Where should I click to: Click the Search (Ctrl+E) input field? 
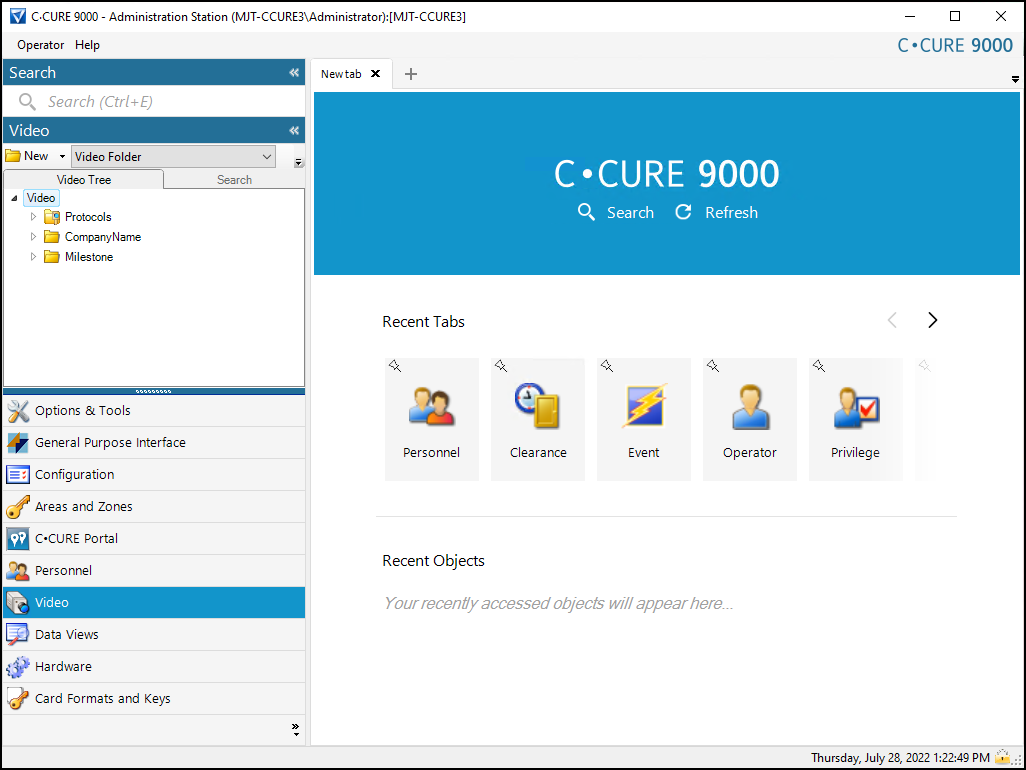tap(160, 102)
